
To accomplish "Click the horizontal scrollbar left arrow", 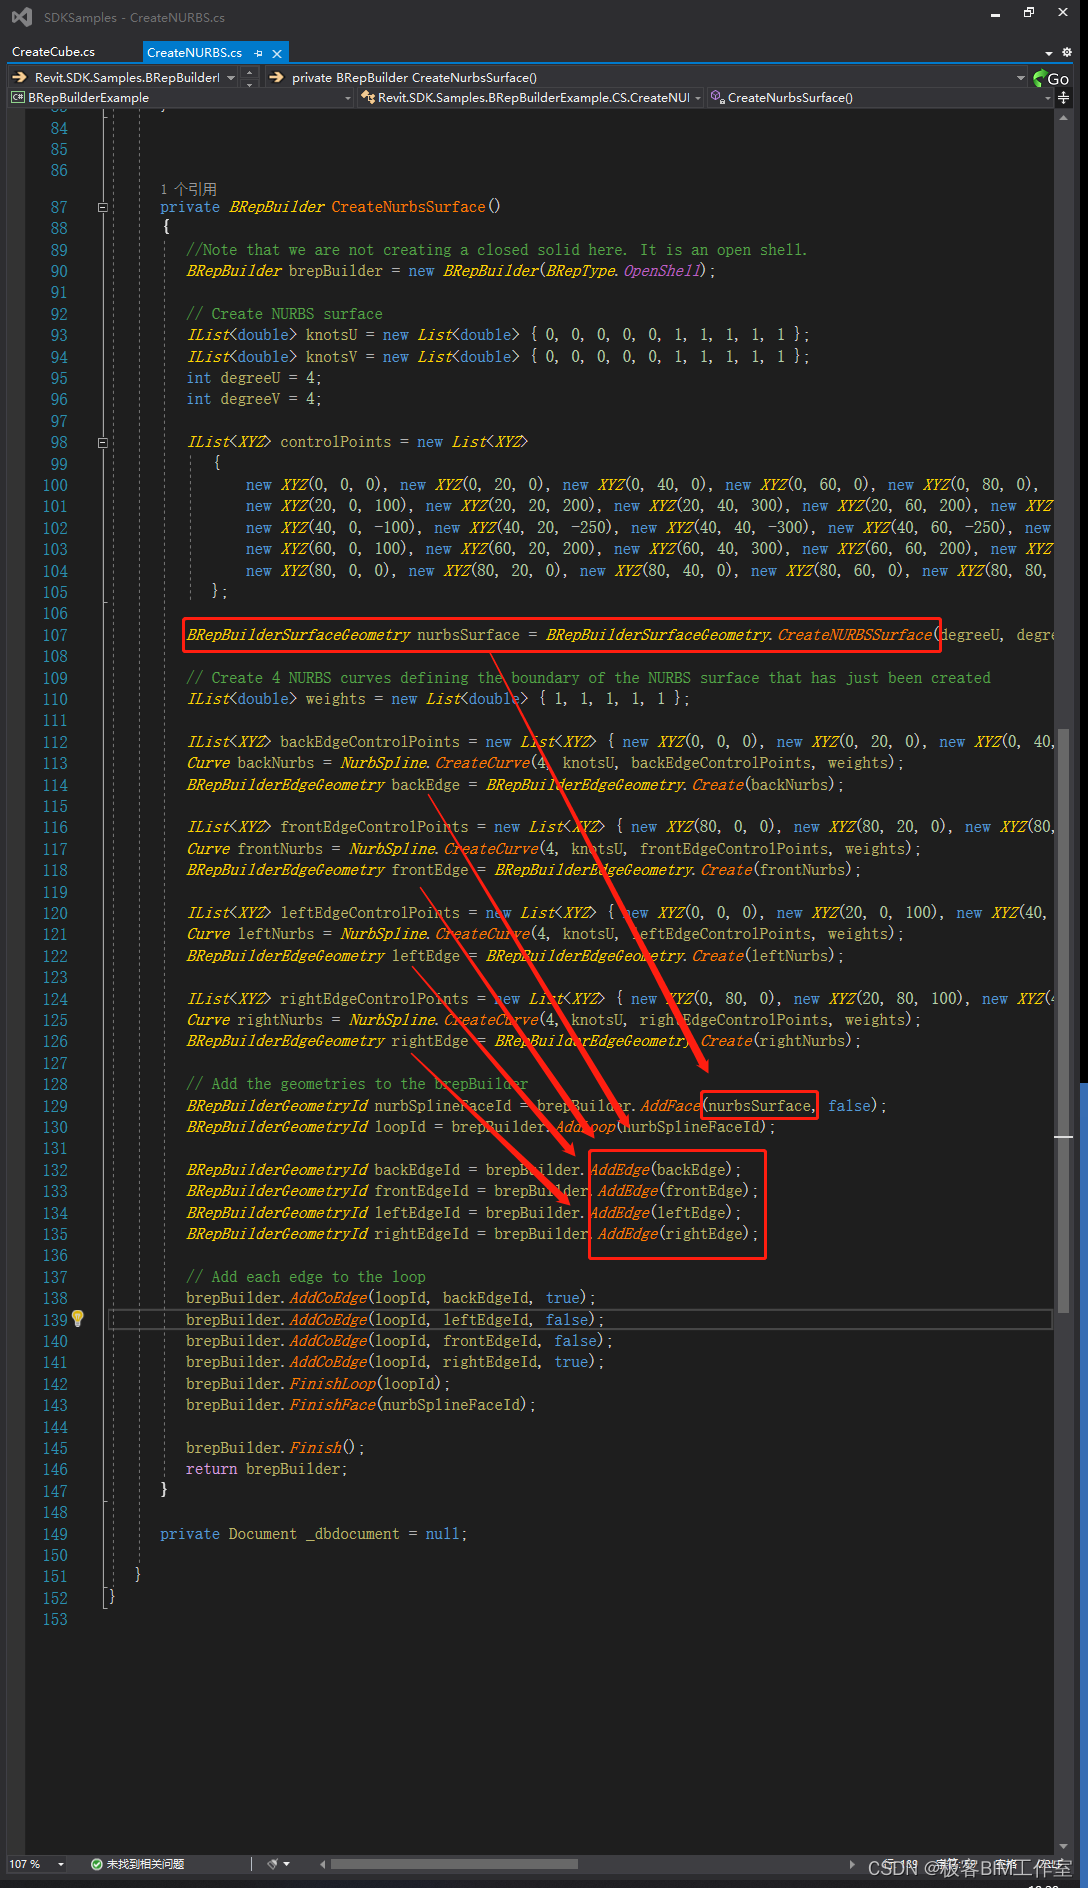I will tap(322, 1864).
